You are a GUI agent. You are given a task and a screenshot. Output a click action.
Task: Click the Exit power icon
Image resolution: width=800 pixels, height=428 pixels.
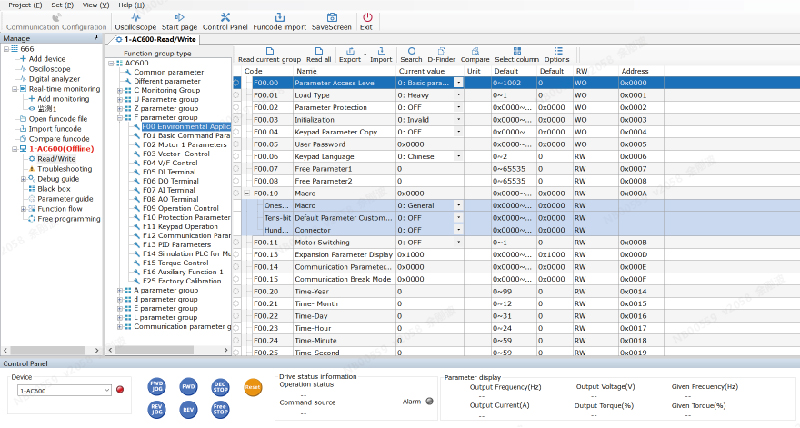(x=367, y=18)
